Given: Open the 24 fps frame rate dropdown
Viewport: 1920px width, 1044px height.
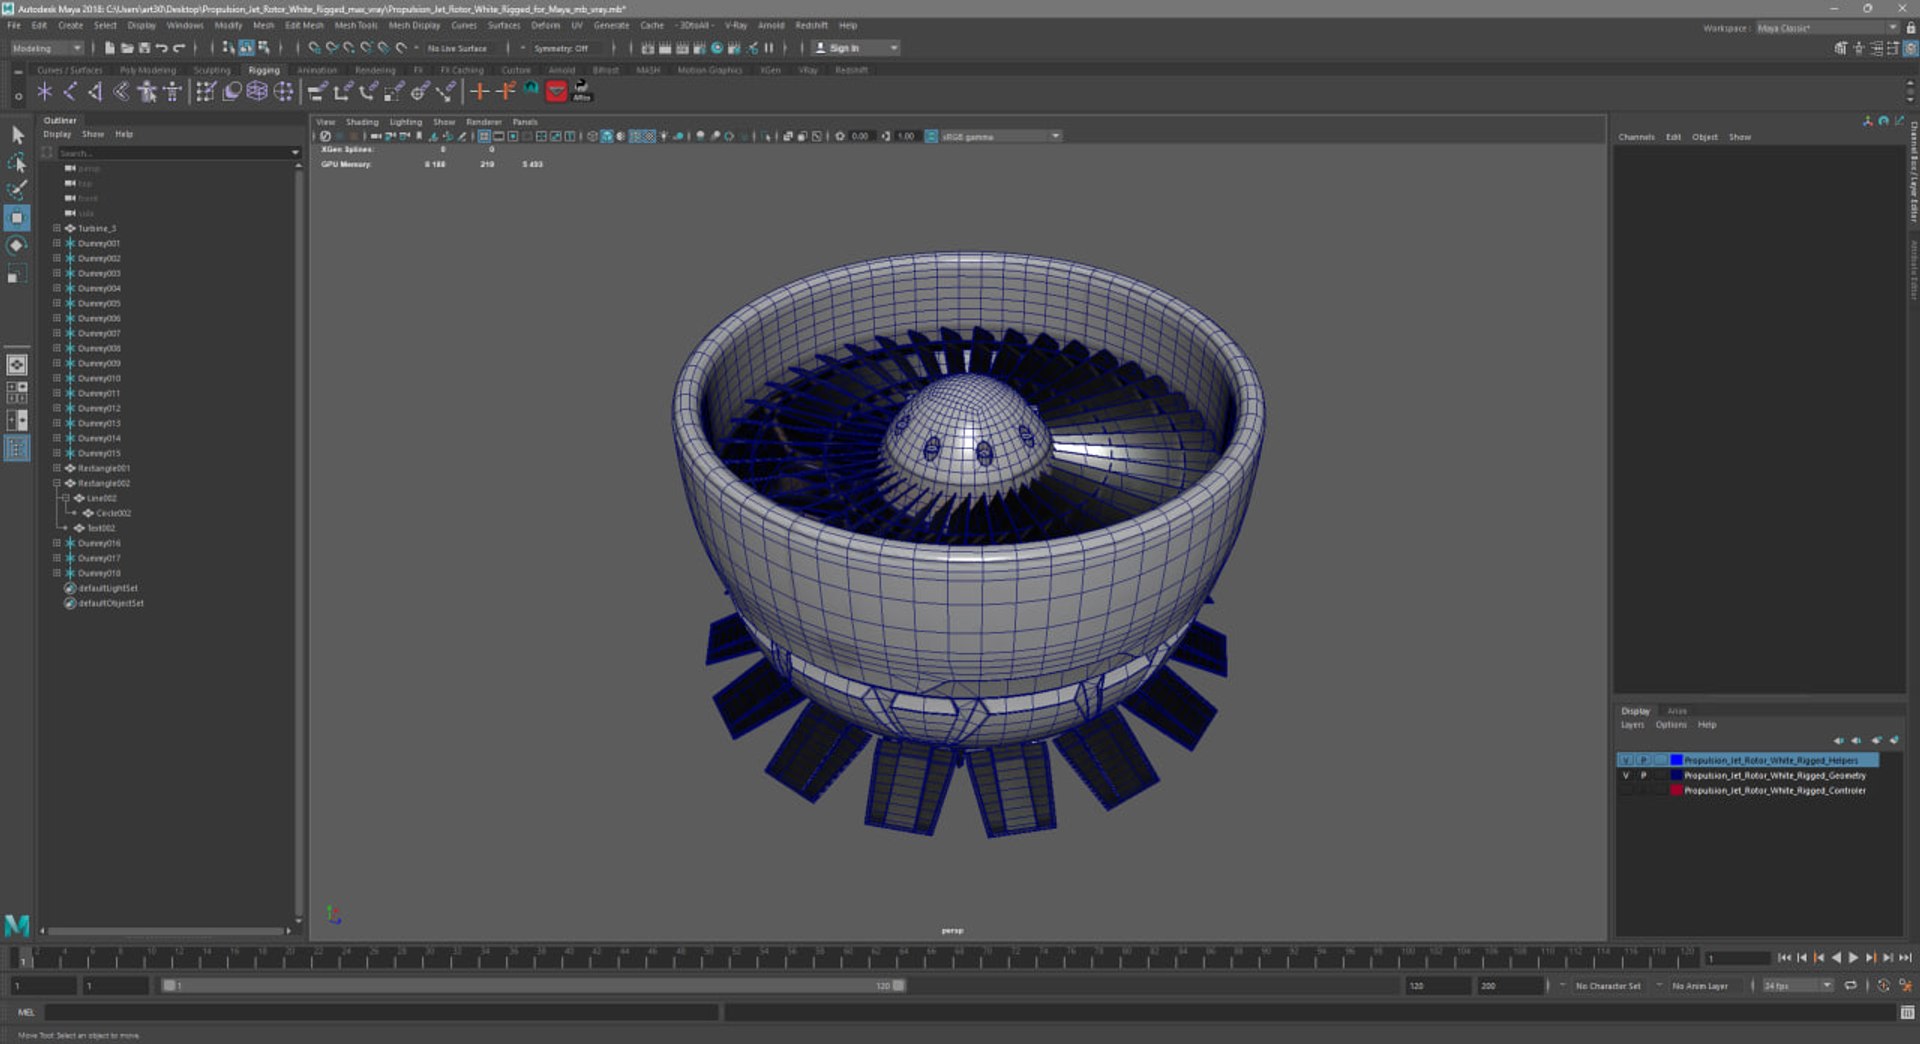Looking at the screenshot, I should tap(1797, 986).
